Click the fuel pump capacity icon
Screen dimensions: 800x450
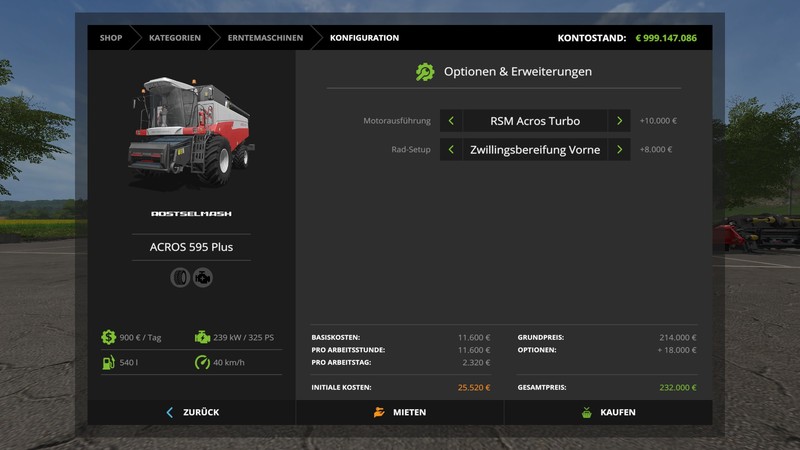pos(108,361)
